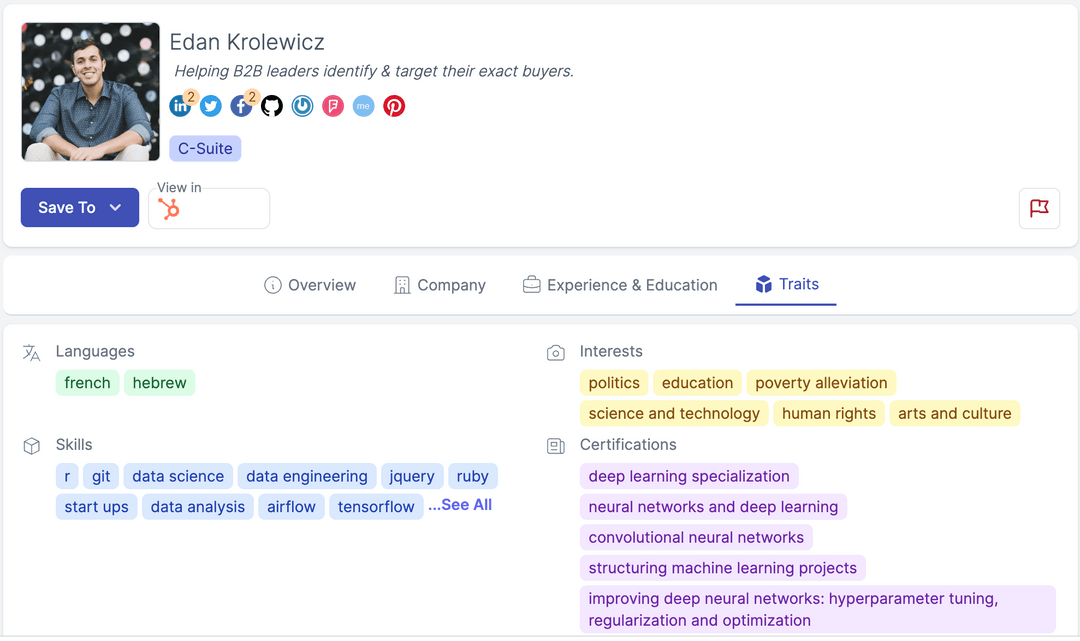Select the GitHub icon
Screen dimensions: 1080x641
(x=271, y=106)
